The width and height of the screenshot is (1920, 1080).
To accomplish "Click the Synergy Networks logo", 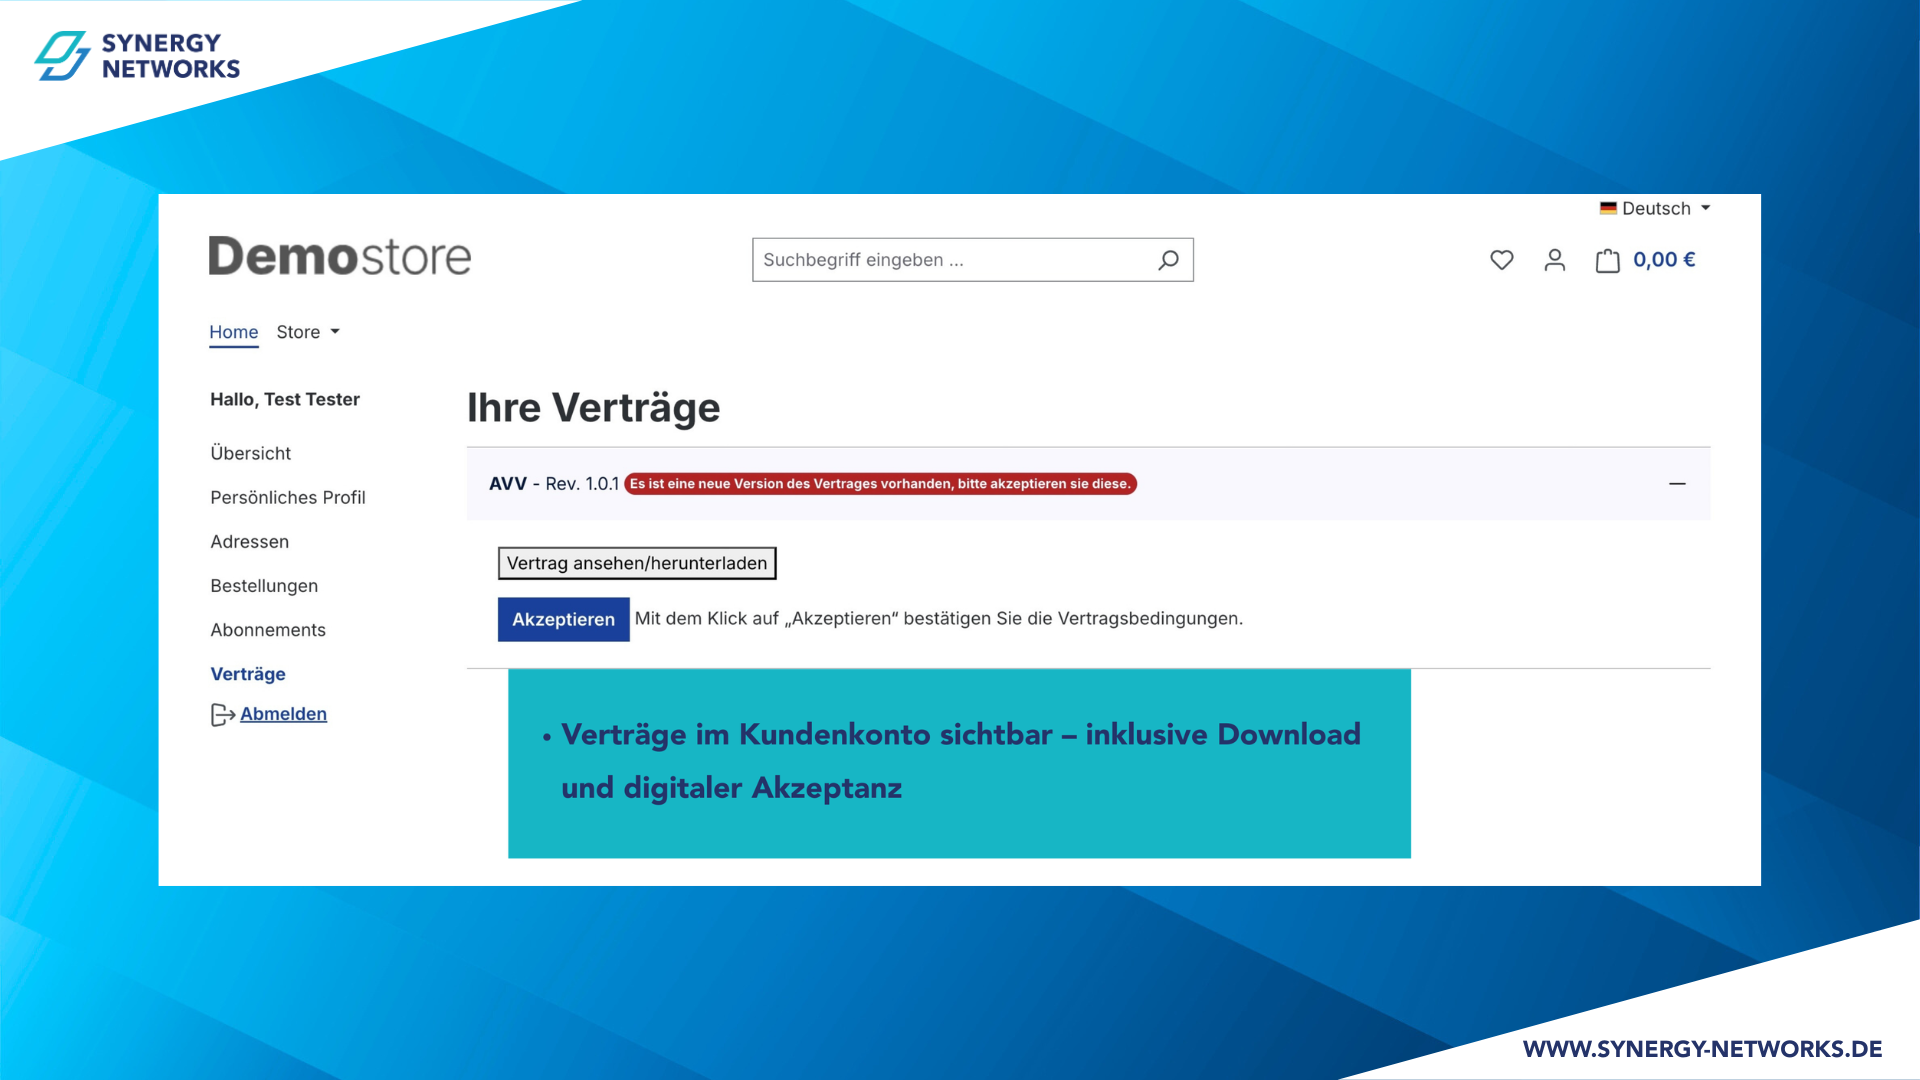I will [x=137, y=56].
